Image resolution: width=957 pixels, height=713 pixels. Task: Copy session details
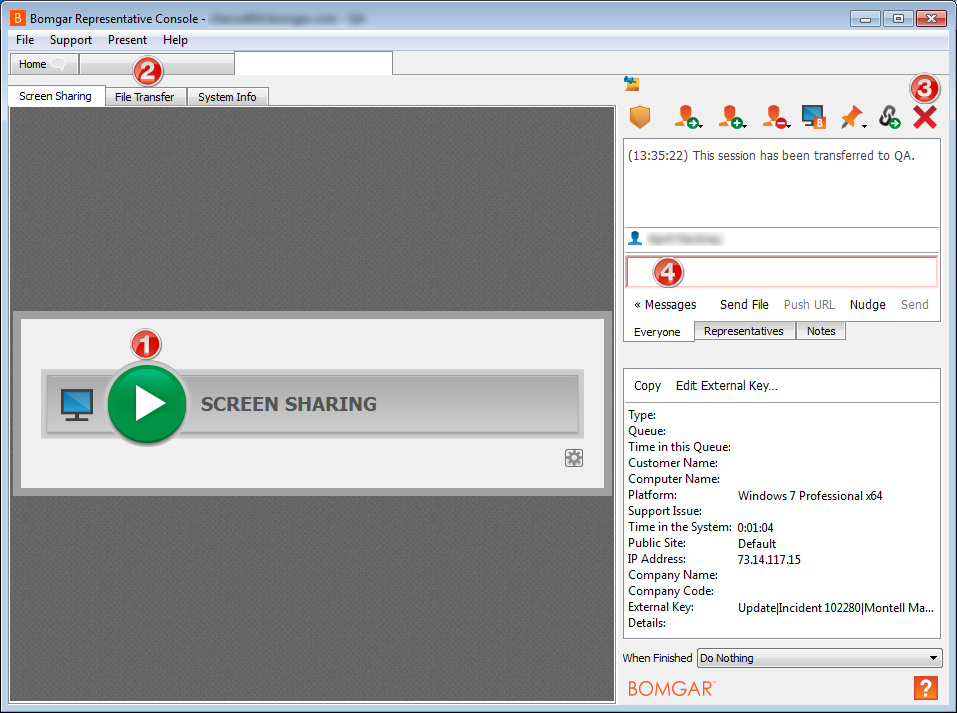click(647, 386)
